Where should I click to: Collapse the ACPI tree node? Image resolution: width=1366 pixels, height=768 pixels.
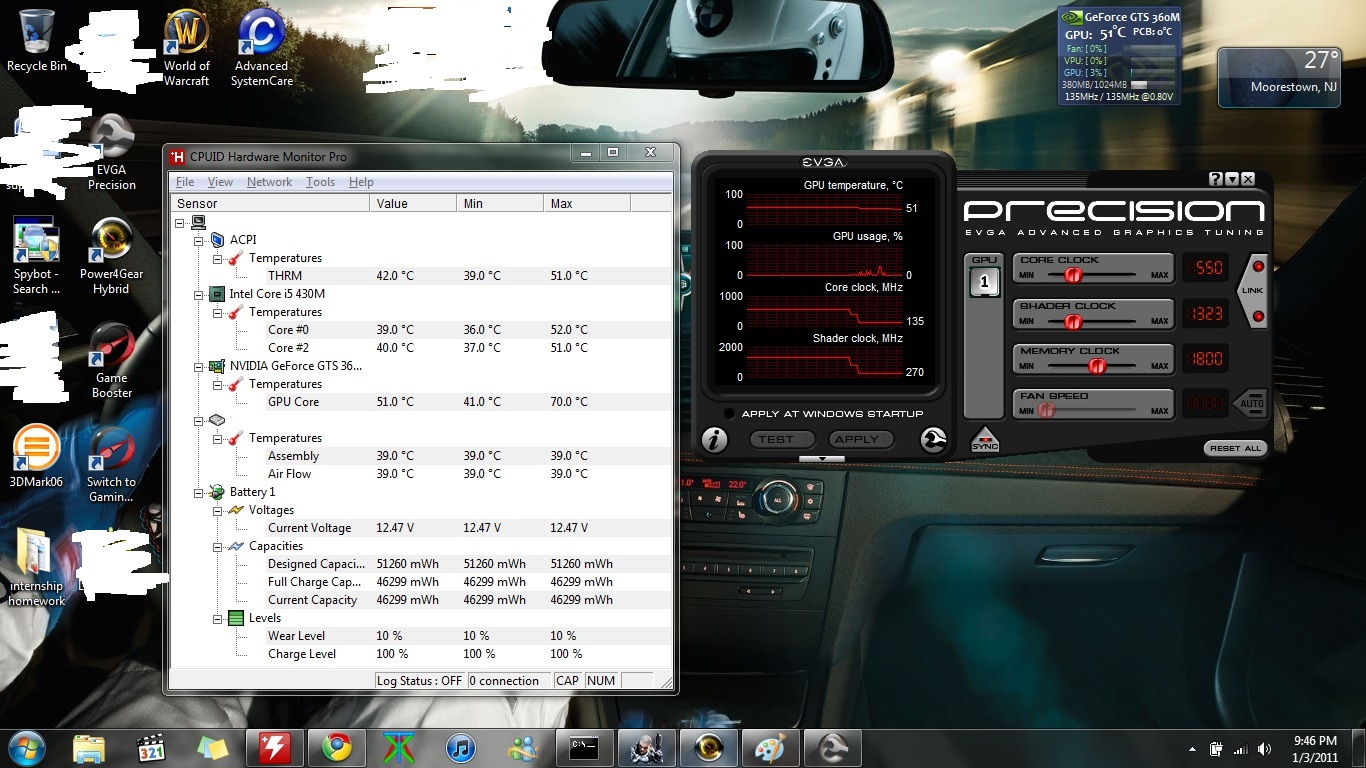coord(198,240)
